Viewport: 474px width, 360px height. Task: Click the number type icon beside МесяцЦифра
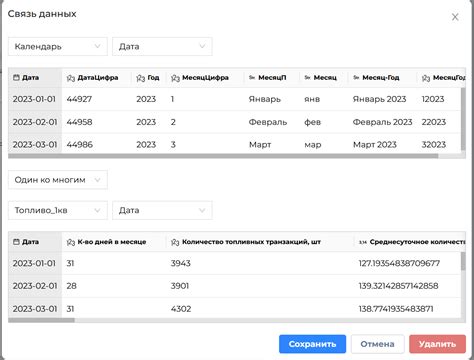(175, 78)
